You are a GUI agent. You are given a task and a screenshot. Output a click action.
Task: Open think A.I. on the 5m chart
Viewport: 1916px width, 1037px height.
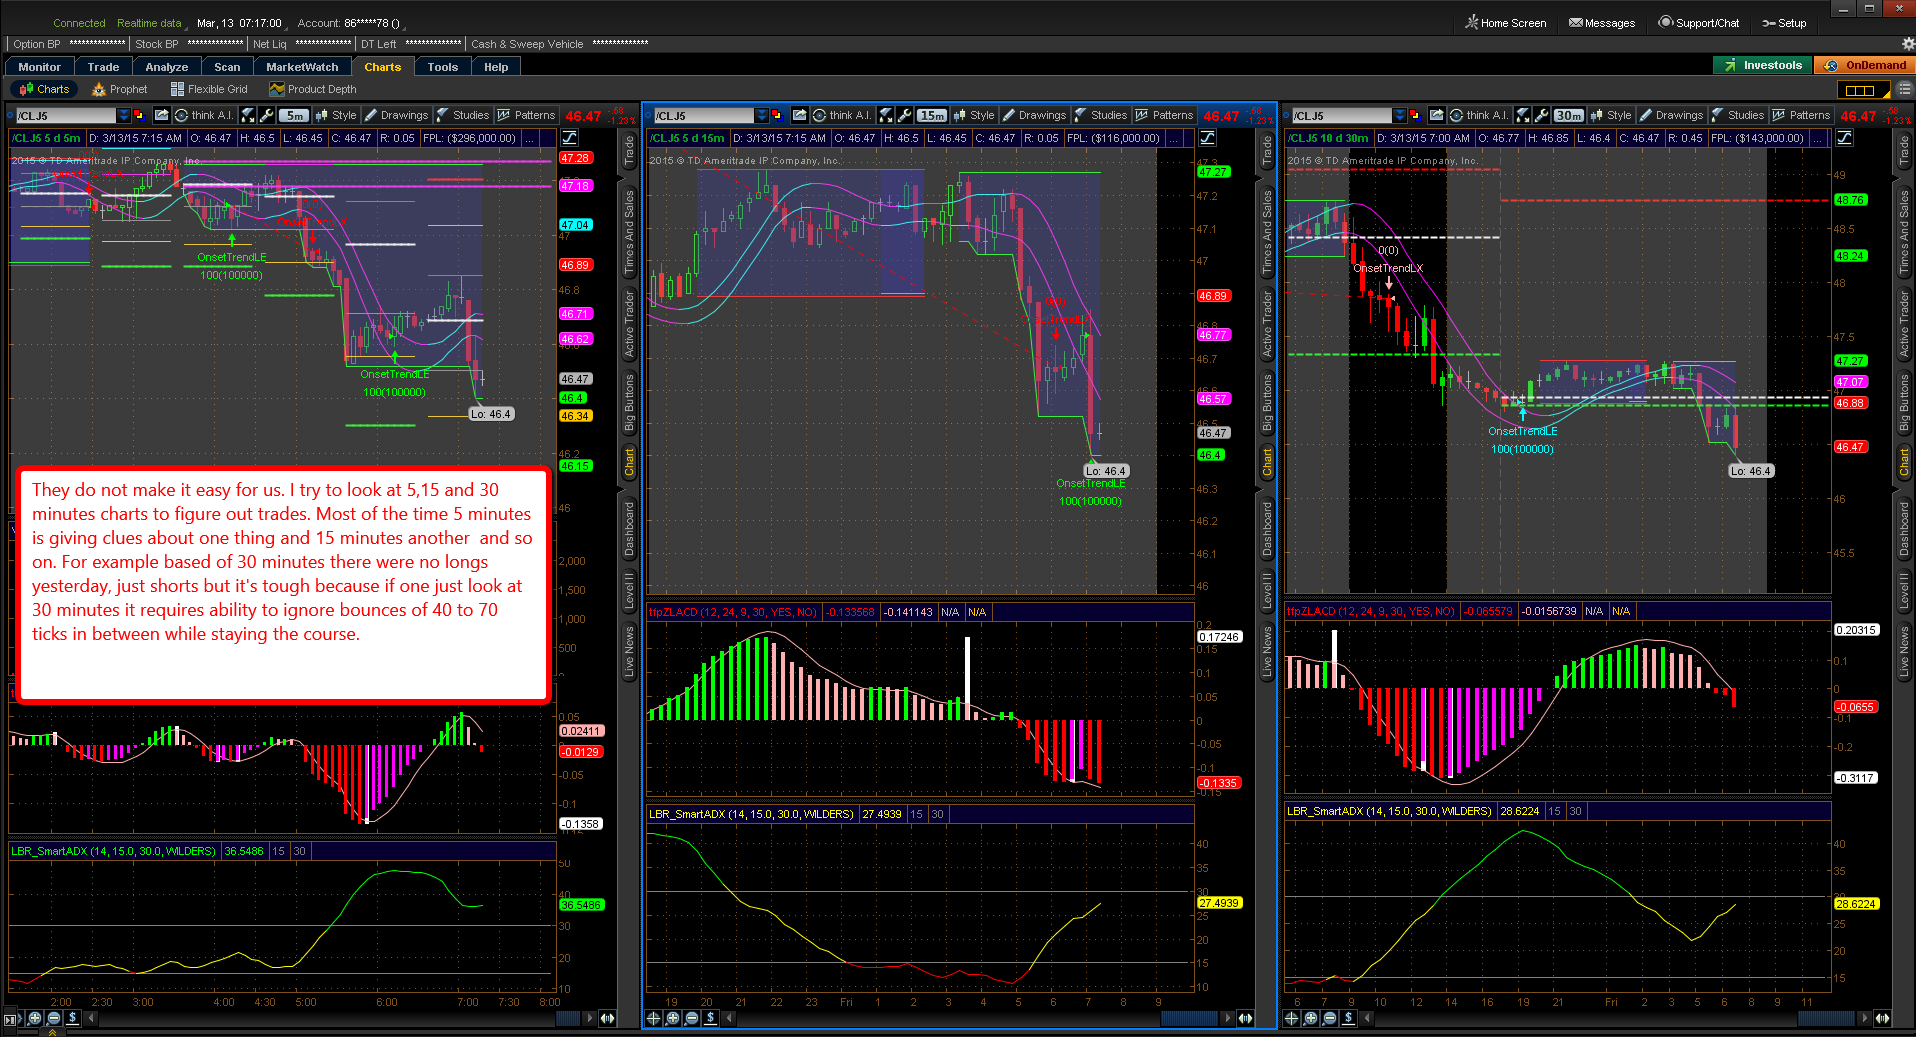point(204,116)
